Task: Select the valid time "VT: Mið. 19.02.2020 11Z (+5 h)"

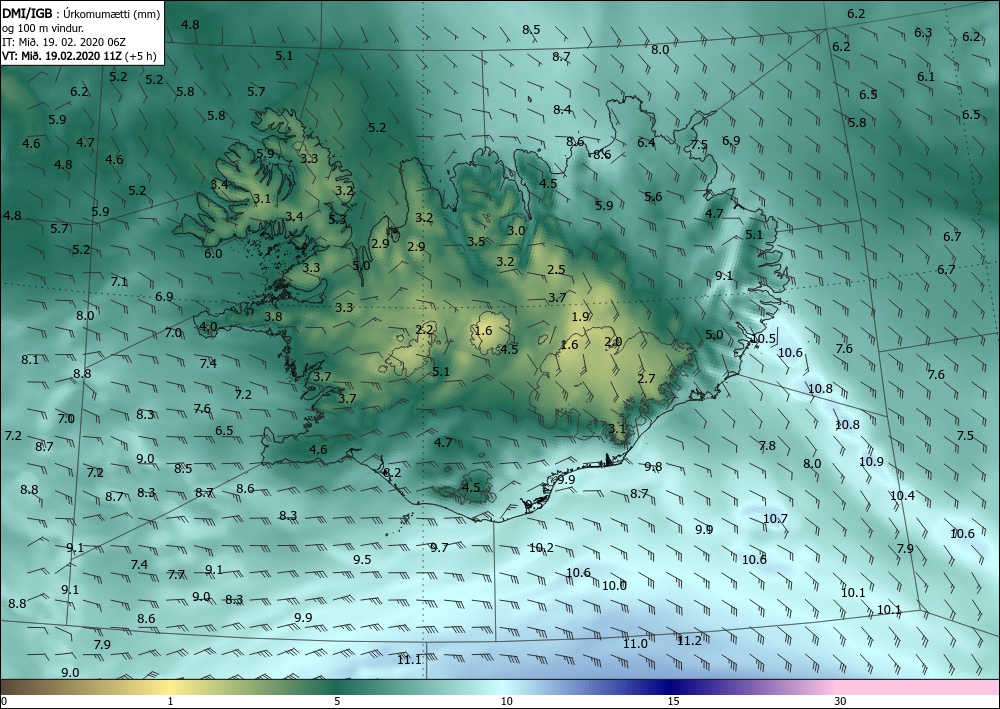Action: click(x=79, y=55)
